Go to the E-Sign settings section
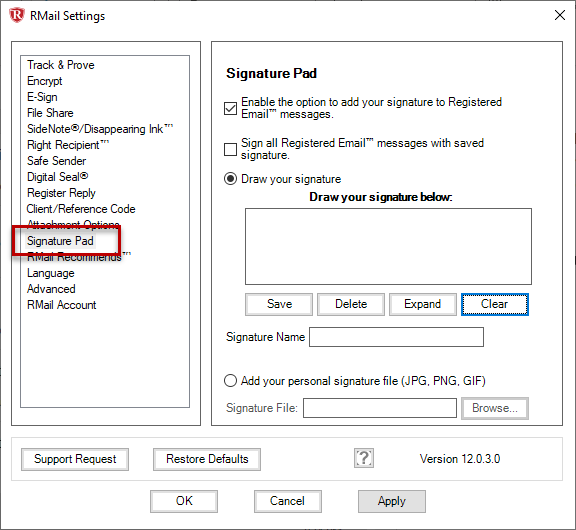This screenshot has width=576, height=530. [x=42, y=97]
